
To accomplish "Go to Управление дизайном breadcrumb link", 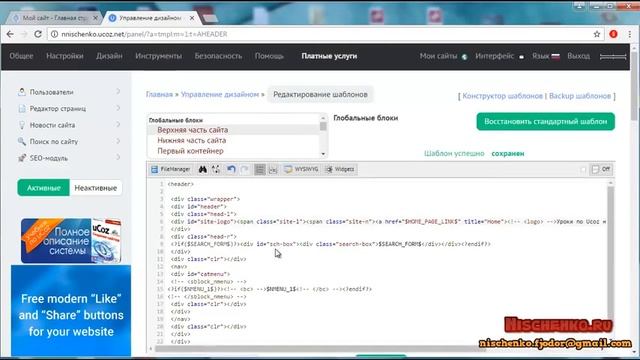I will [220, 94].
